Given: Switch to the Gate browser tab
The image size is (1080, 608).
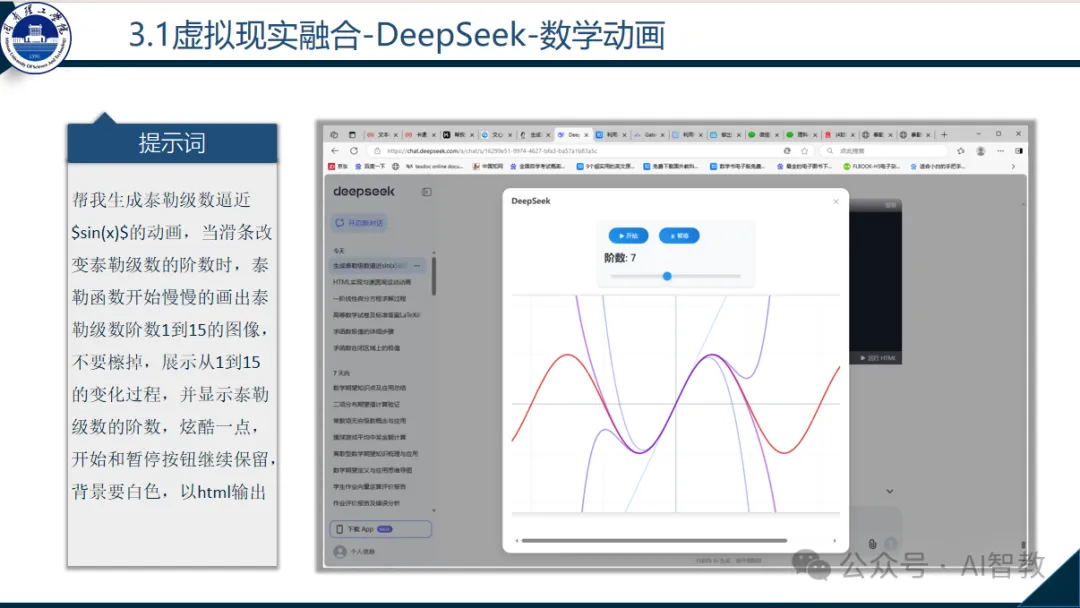Looking at the screenshot, I should [650, 135].
